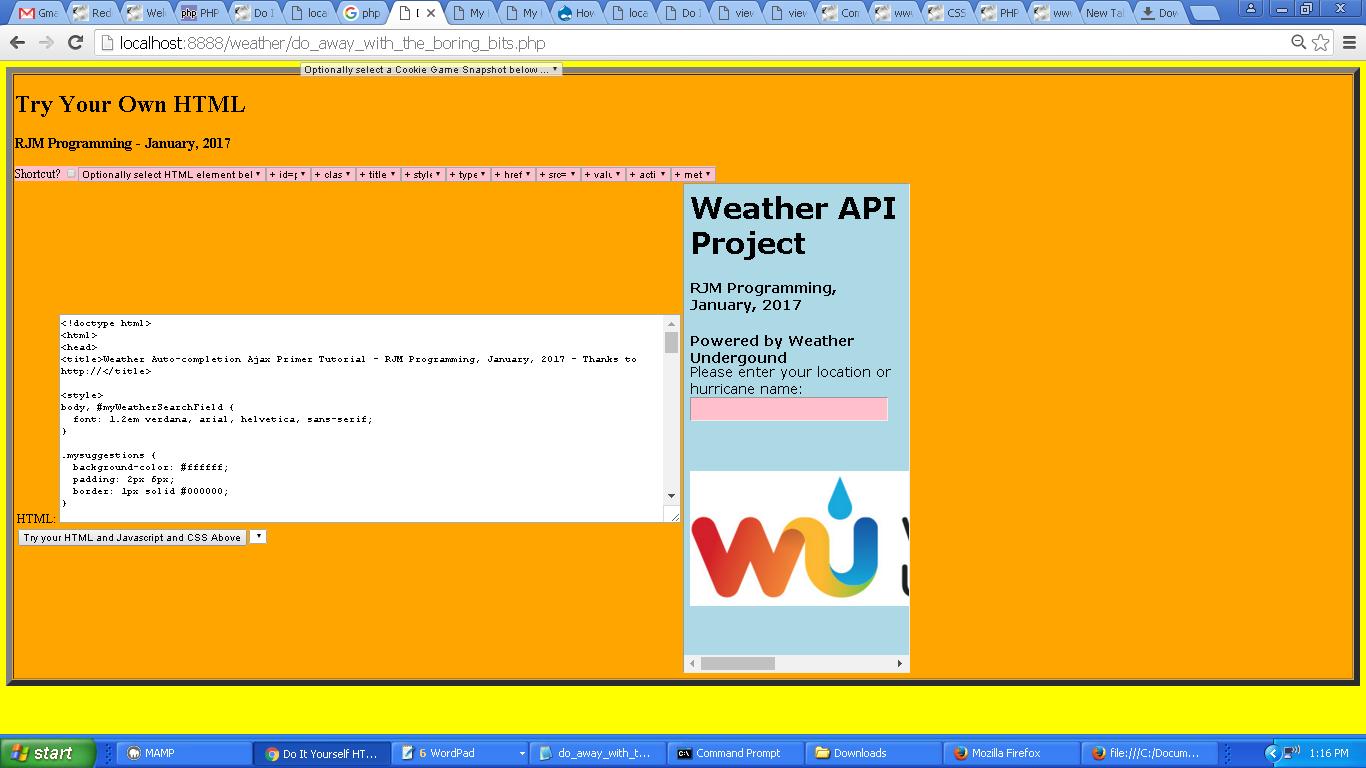Open the '+ id=' attribute dropdown
This screenshot has width=1366, height=768.
[288, 174]
